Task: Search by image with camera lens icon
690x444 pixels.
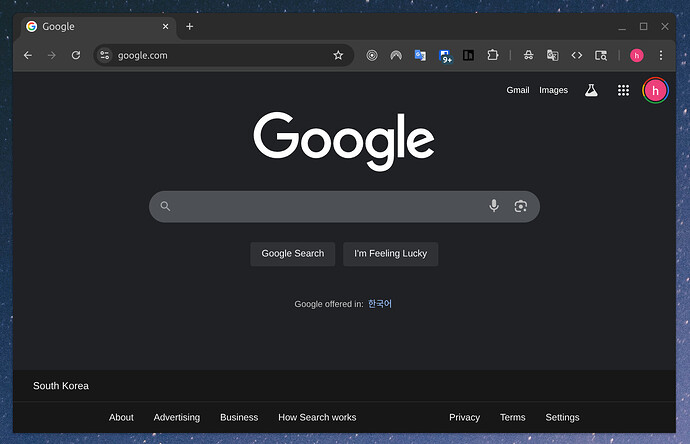Action: point(521,206)
